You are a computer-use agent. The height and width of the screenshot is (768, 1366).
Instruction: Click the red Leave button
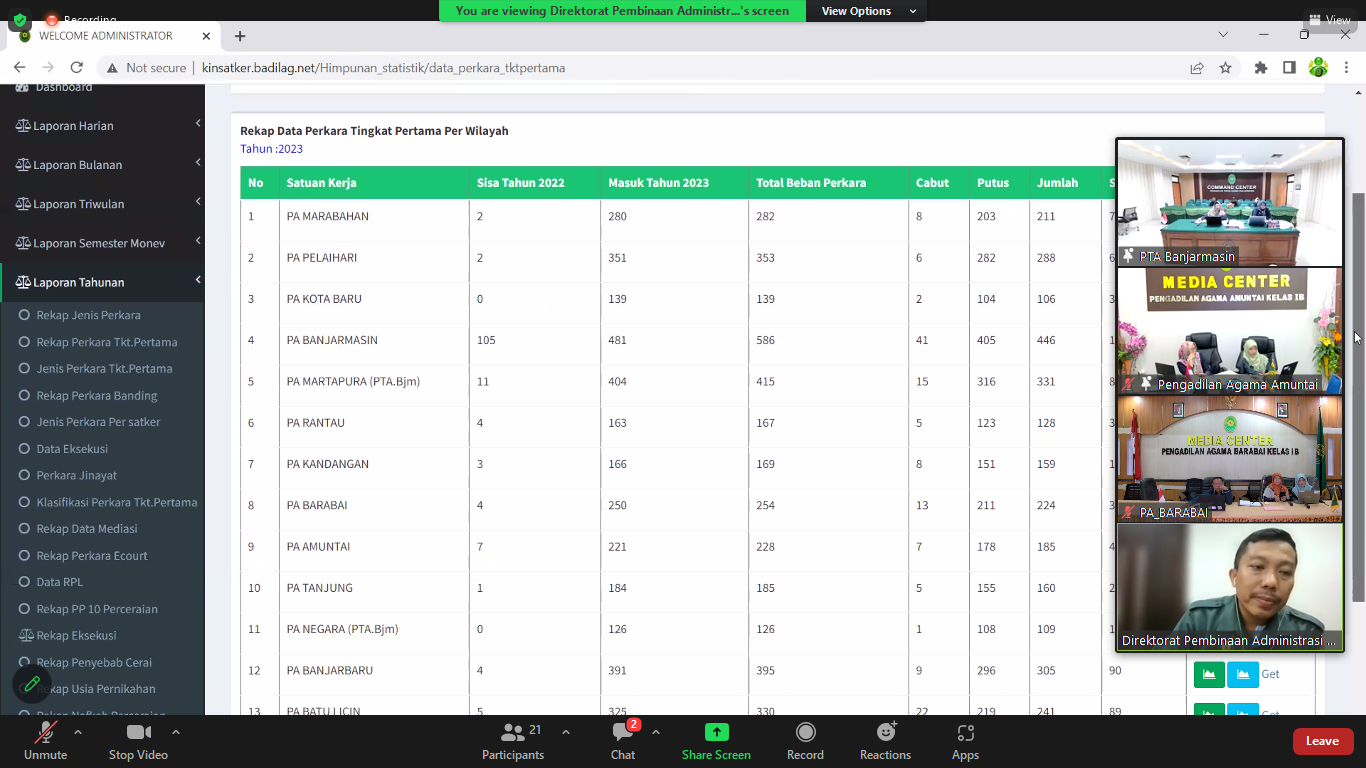click(1322, 741)
